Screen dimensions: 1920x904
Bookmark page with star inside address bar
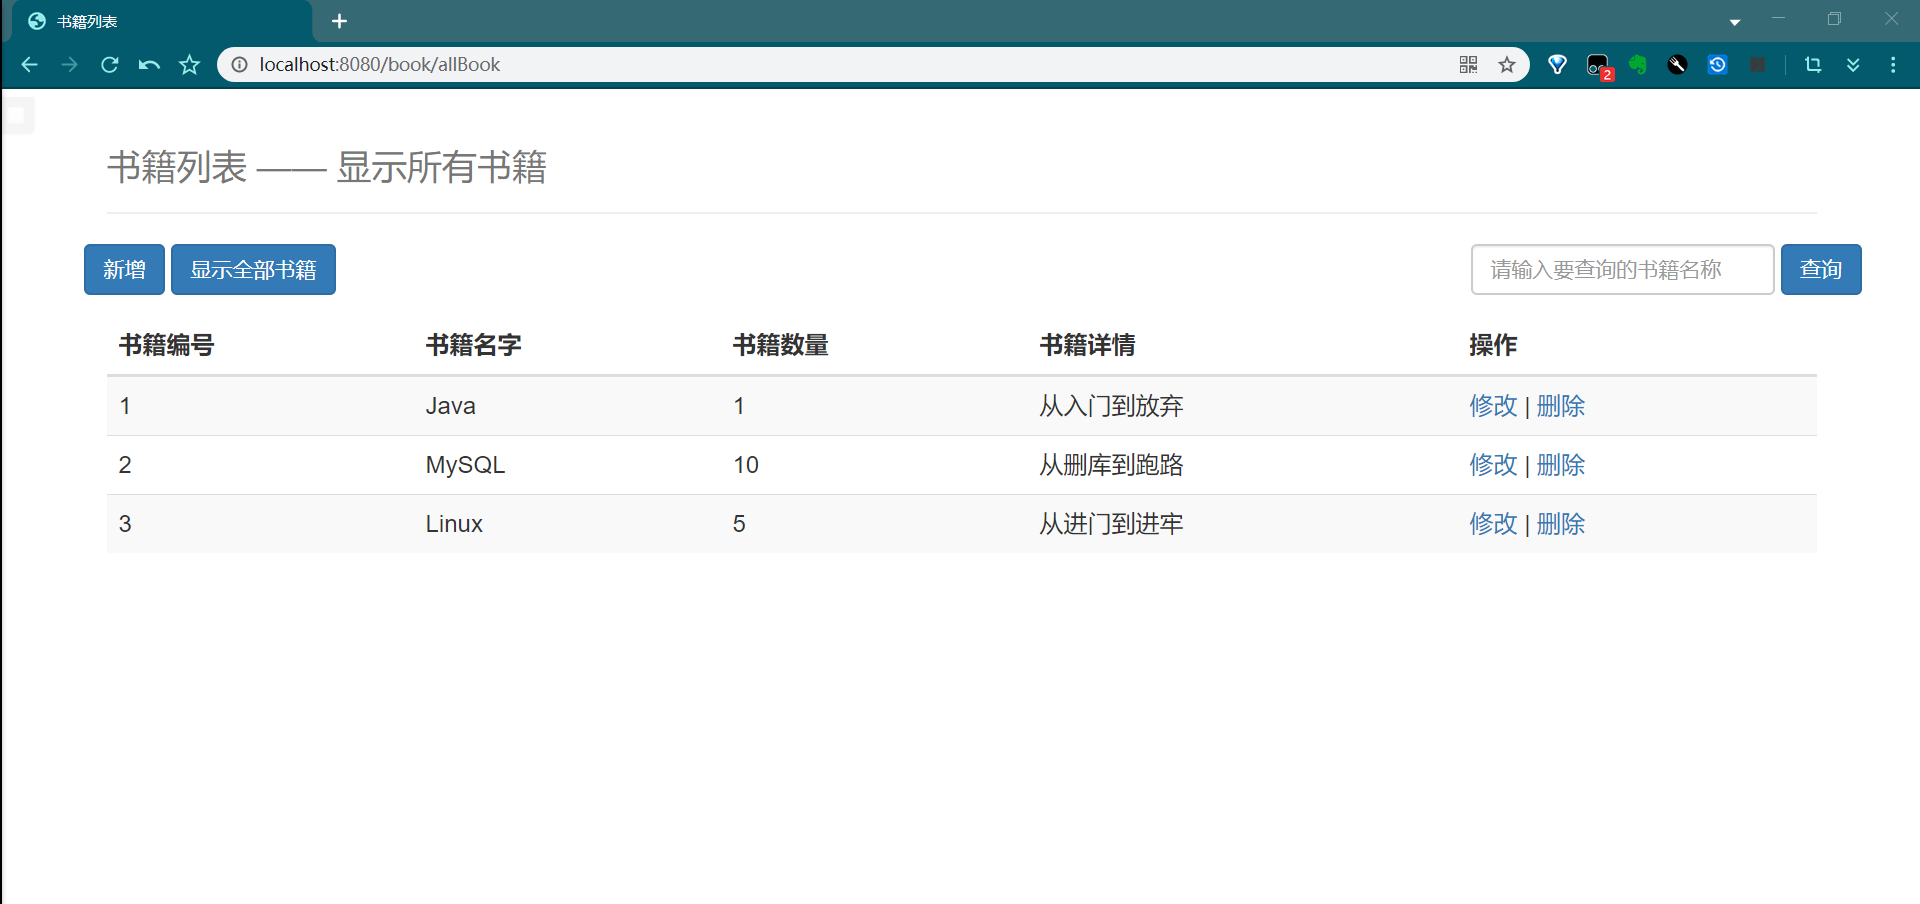[1507, 65]
